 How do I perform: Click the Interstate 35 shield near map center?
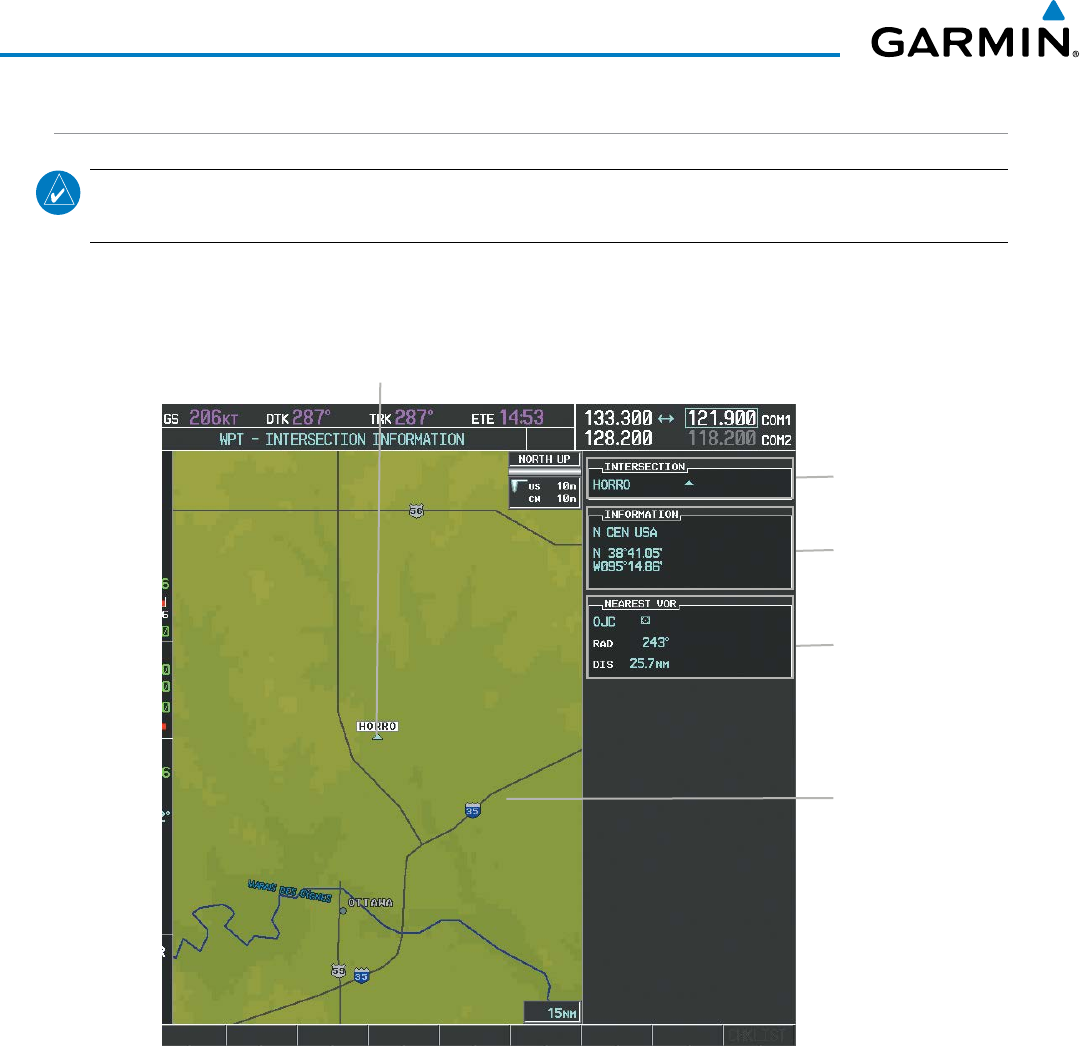(x=472, y=810)
